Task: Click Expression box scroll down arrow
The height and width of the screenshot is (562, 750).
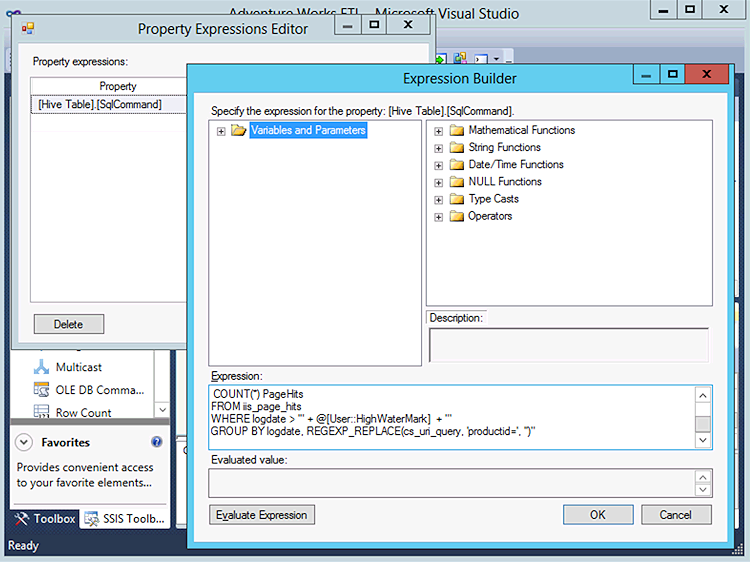Action: click(x=703, y=440)
